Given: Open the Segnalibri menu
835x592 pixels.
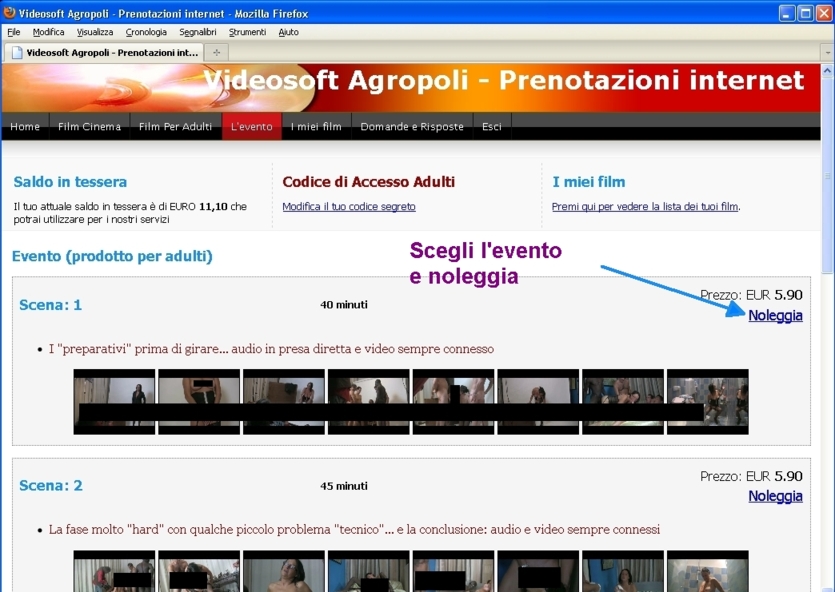Looking at the screenshot, I should coord(198,32).
